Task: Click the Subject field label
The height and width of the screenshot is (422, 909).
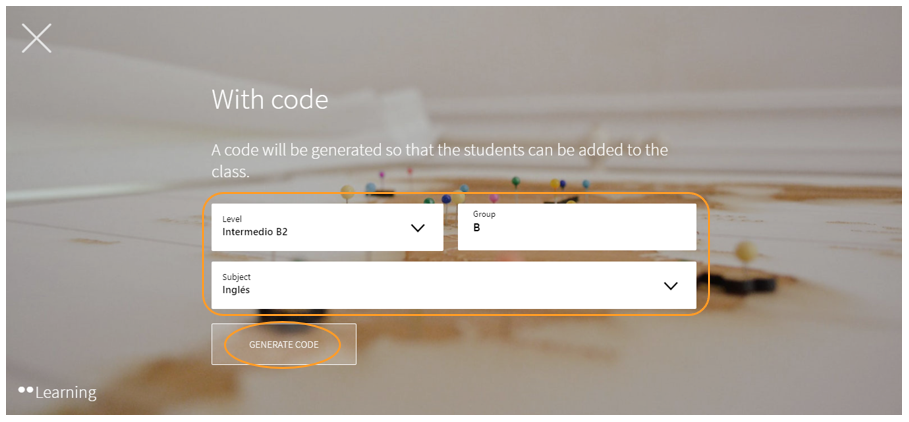Action: click(x=237, y=277)
